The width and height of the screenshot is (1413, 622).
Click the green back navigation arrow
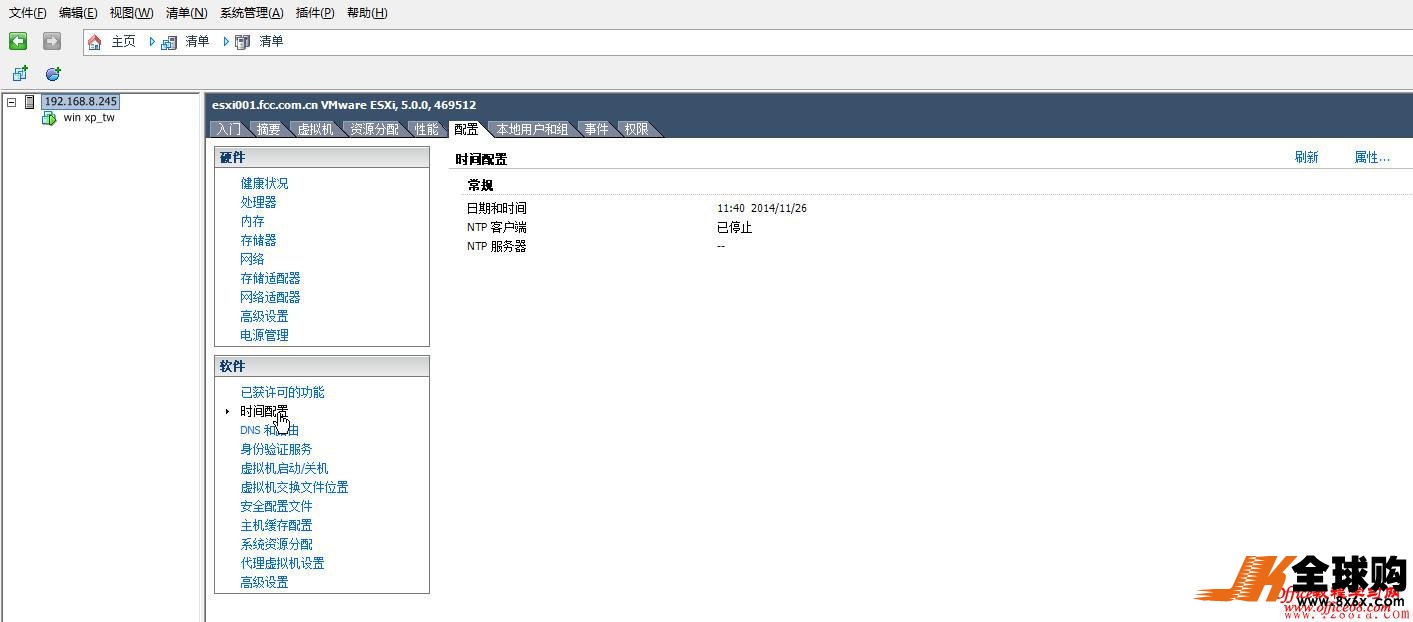(18, 41)
